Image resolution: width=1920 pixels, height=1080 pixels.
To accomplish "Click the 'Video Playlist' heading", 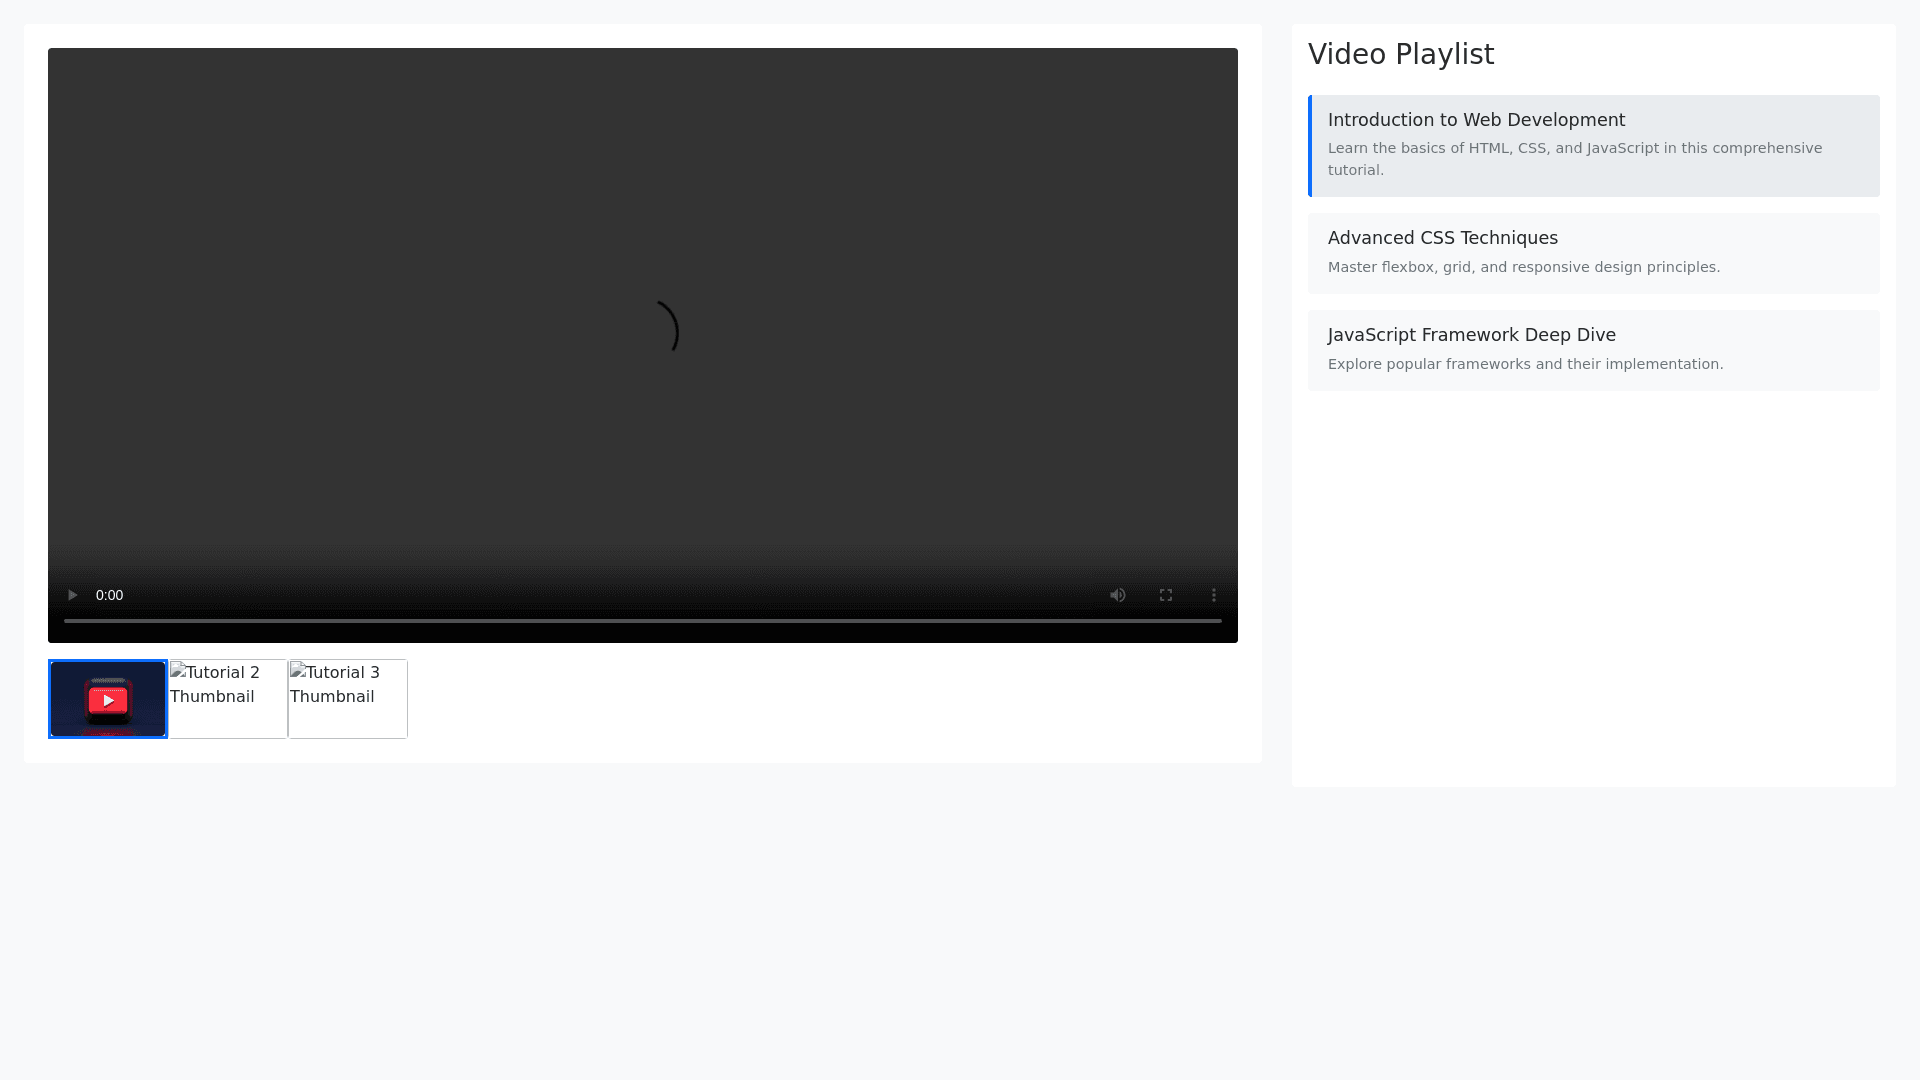I will tap(1400, 54).
